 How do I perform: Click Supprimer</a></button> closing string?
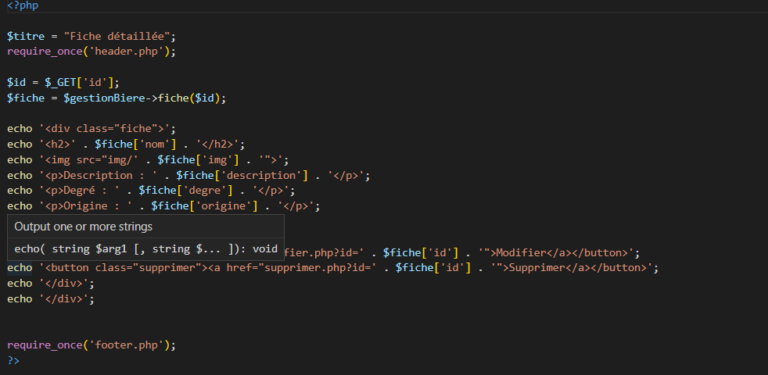(x=578, y=268)
